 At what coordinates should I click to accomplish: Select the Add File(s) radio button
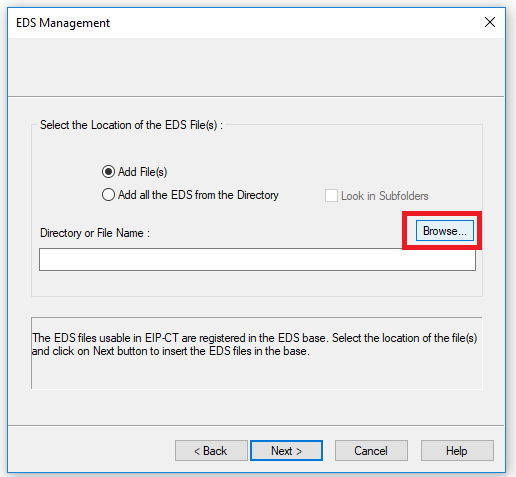click(108, 172)
